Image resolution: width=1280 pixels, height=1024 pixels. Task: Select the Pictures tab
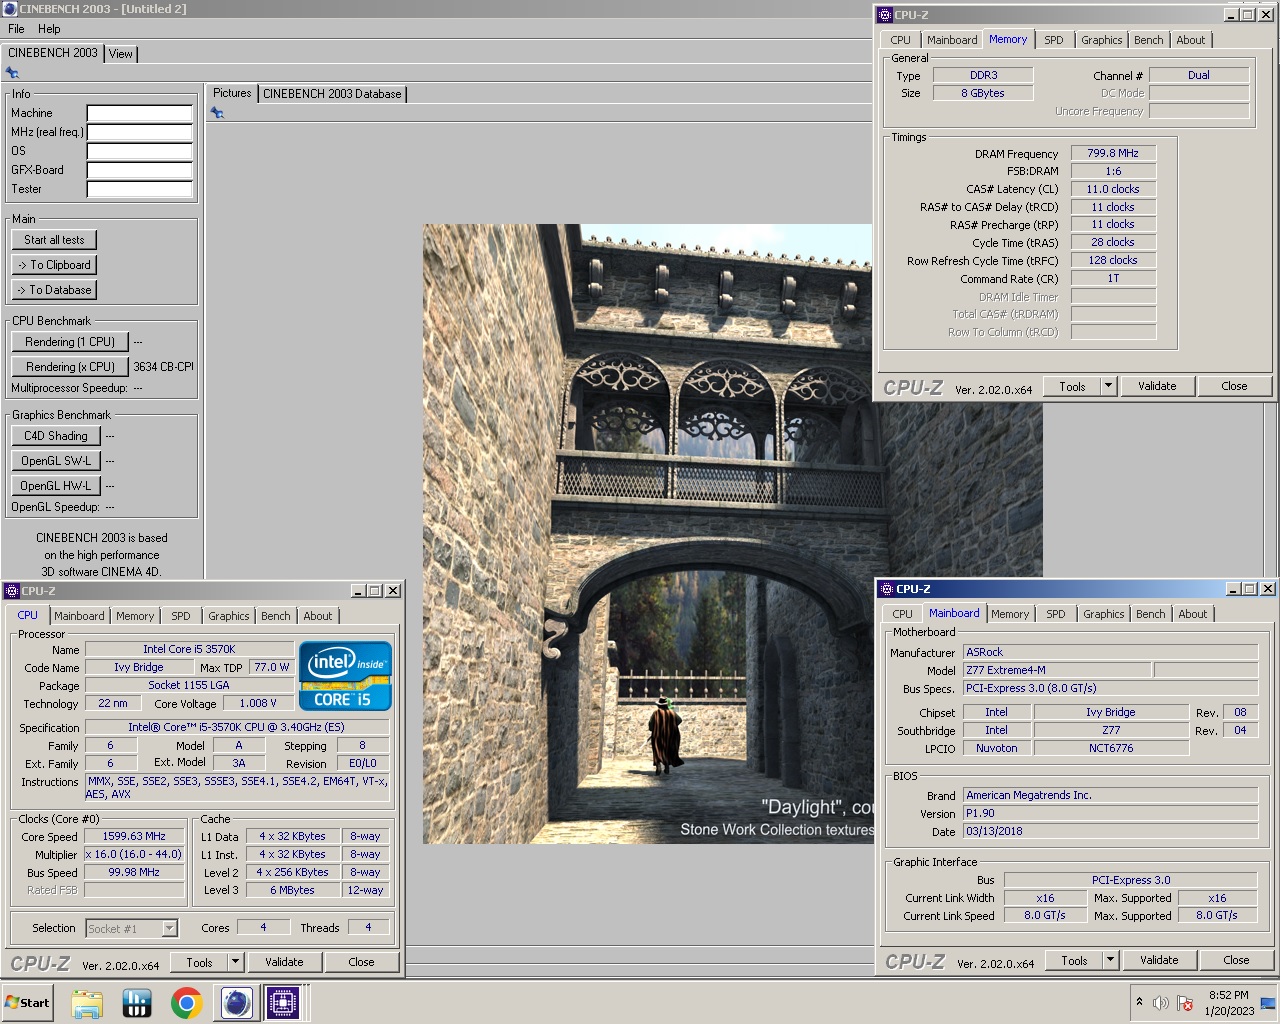click(x=232, y=93)
